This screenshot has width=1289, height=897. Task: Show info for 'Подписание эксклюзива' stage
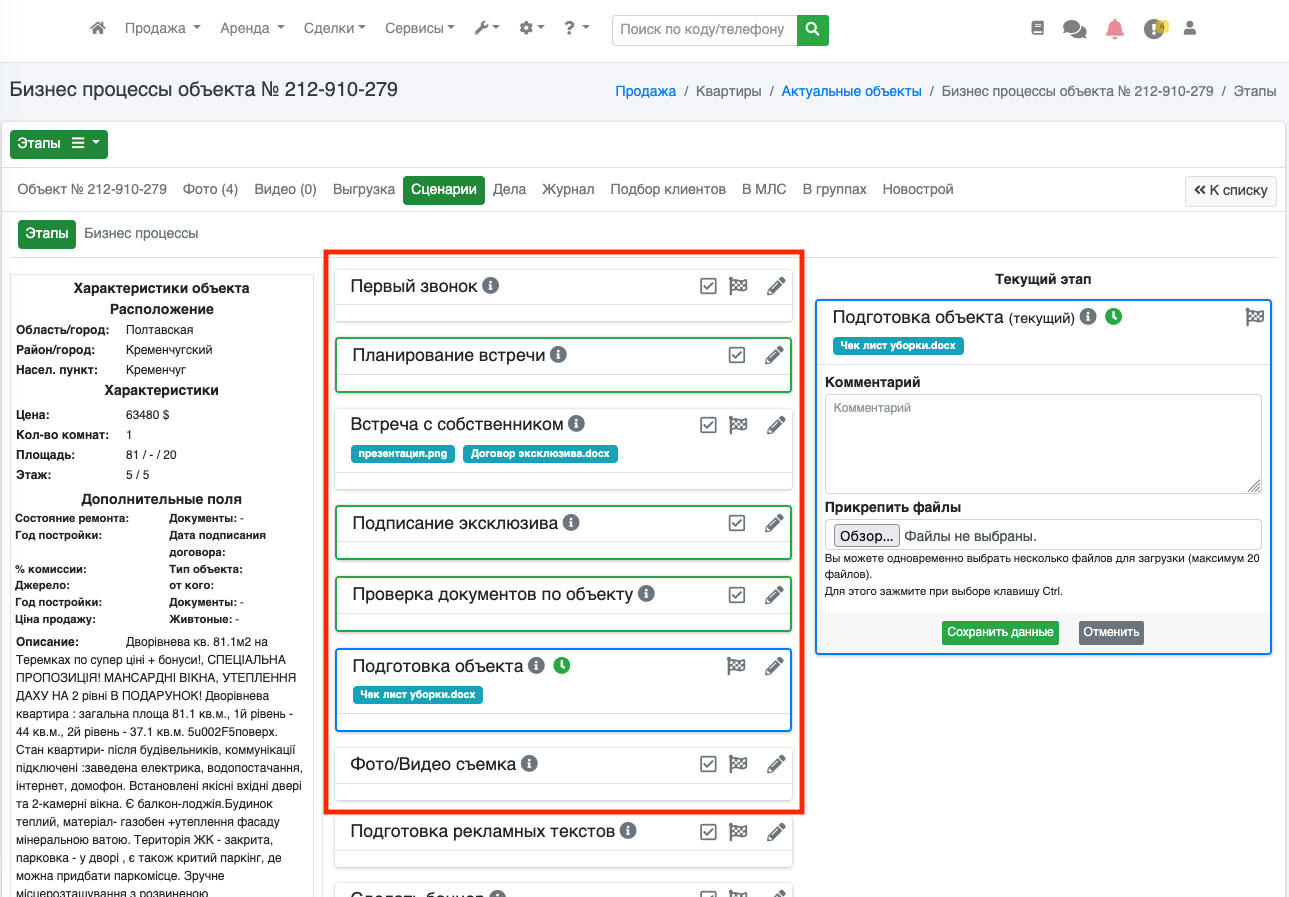pyautogui.click(x=571, y=523)
